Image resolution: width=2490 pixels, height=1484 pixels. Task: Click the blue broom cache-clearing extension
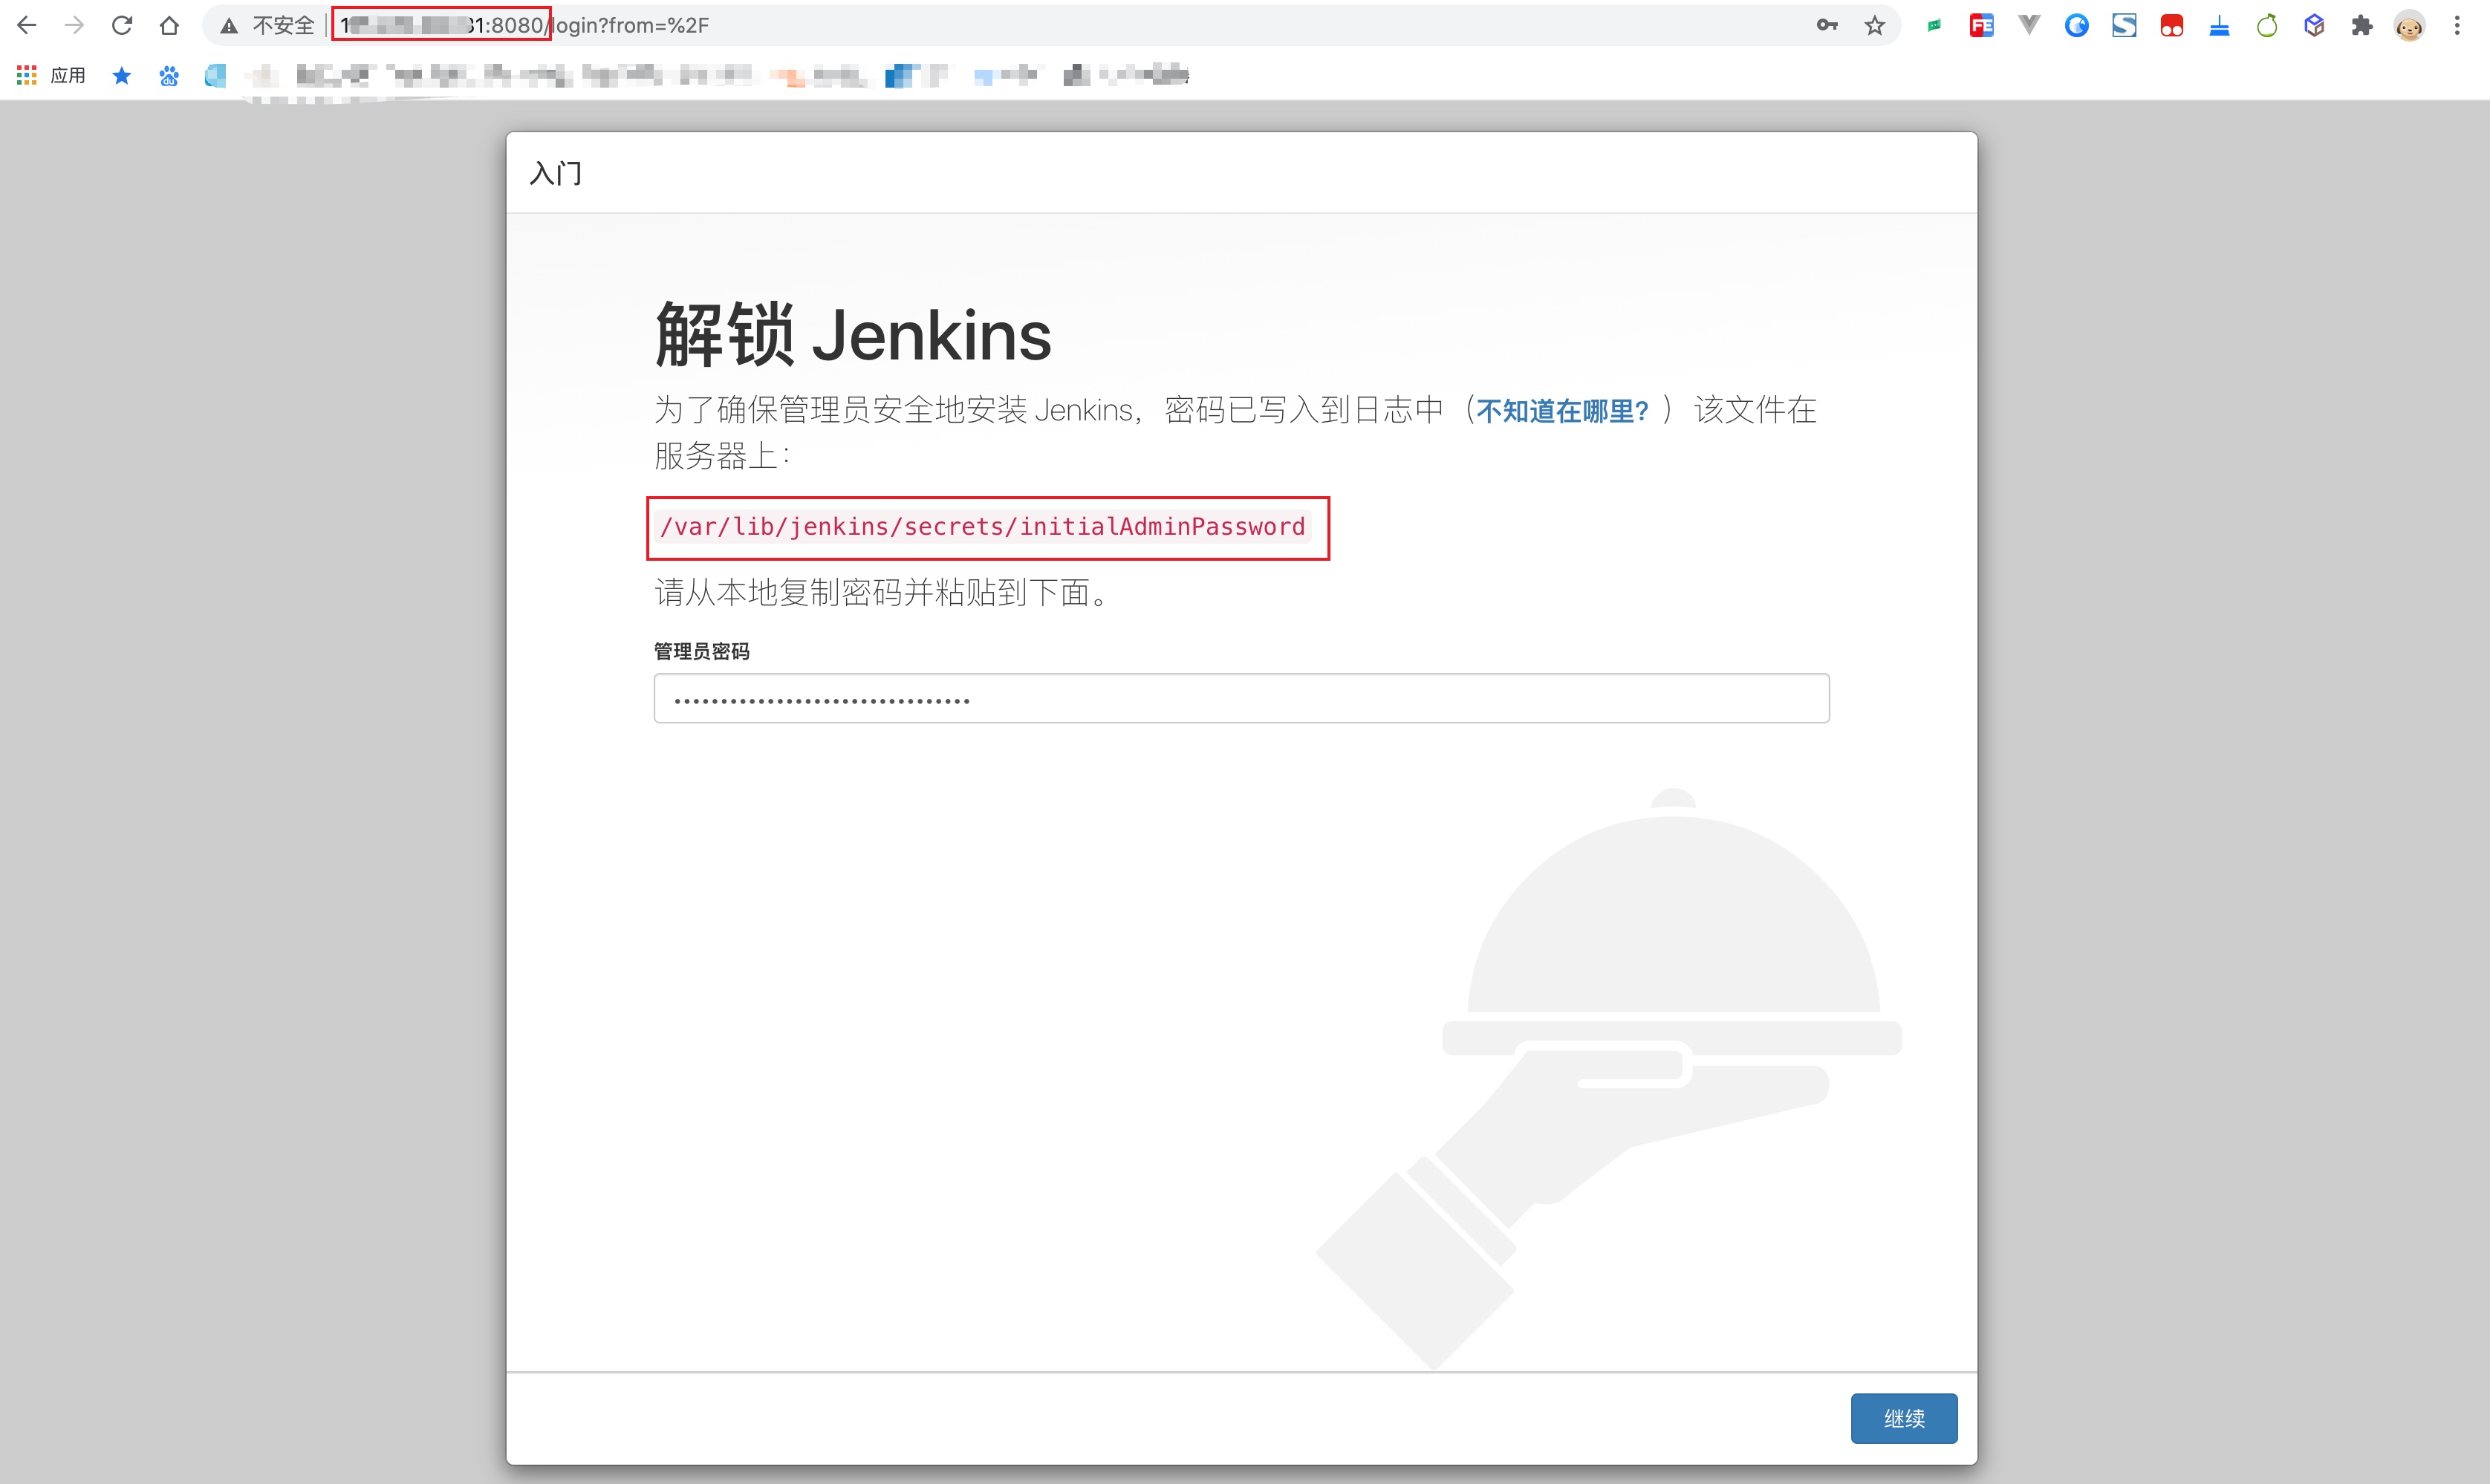point(2219,25)
